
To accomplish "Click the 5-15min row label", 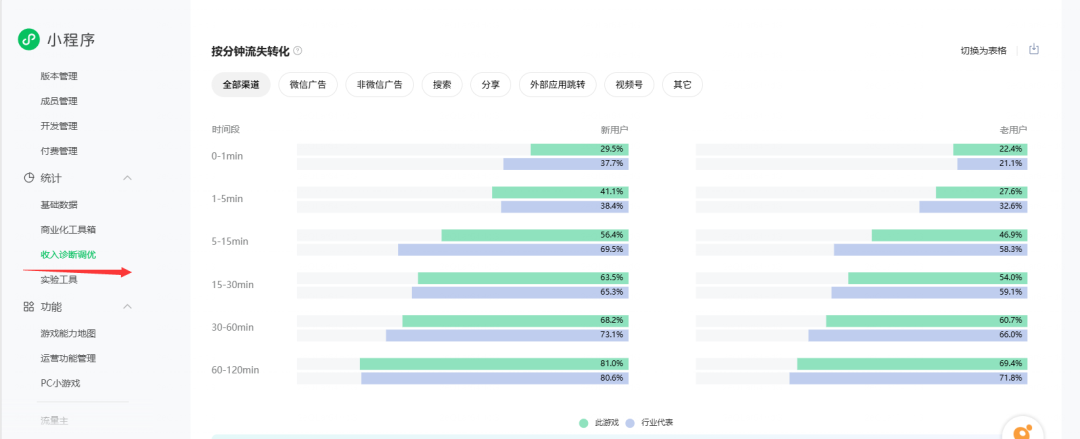I will 229,241.
